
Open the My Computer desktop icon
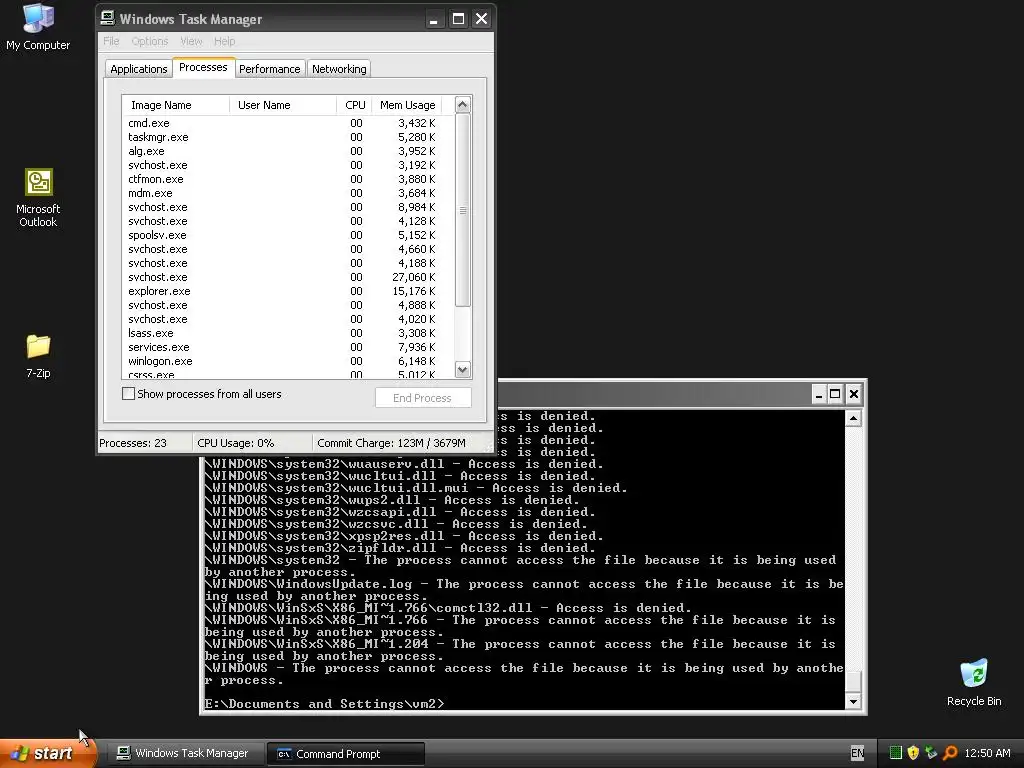38,26
